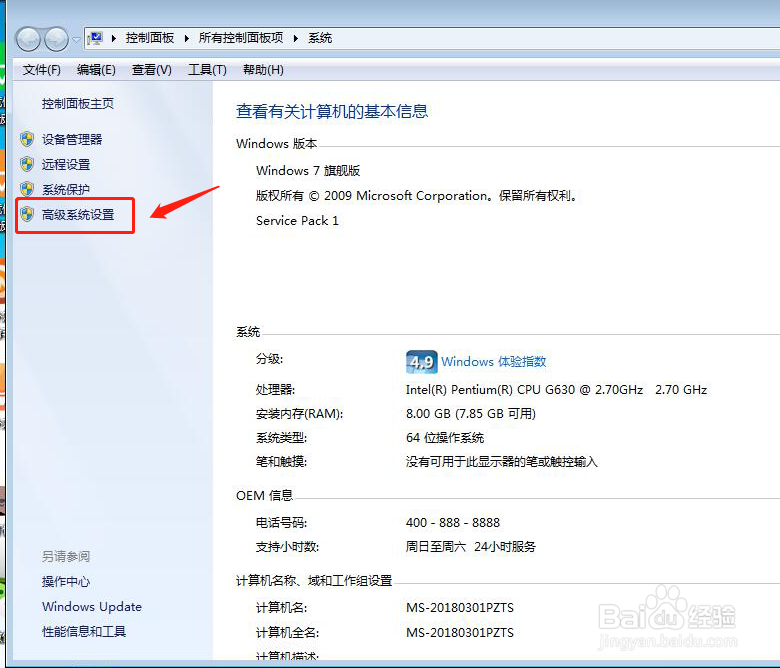Viewport: 780px width, 668px height.
Task: Click processor value Intel(R) Pentium(R) CPU G630
Action: pos(556,389)
